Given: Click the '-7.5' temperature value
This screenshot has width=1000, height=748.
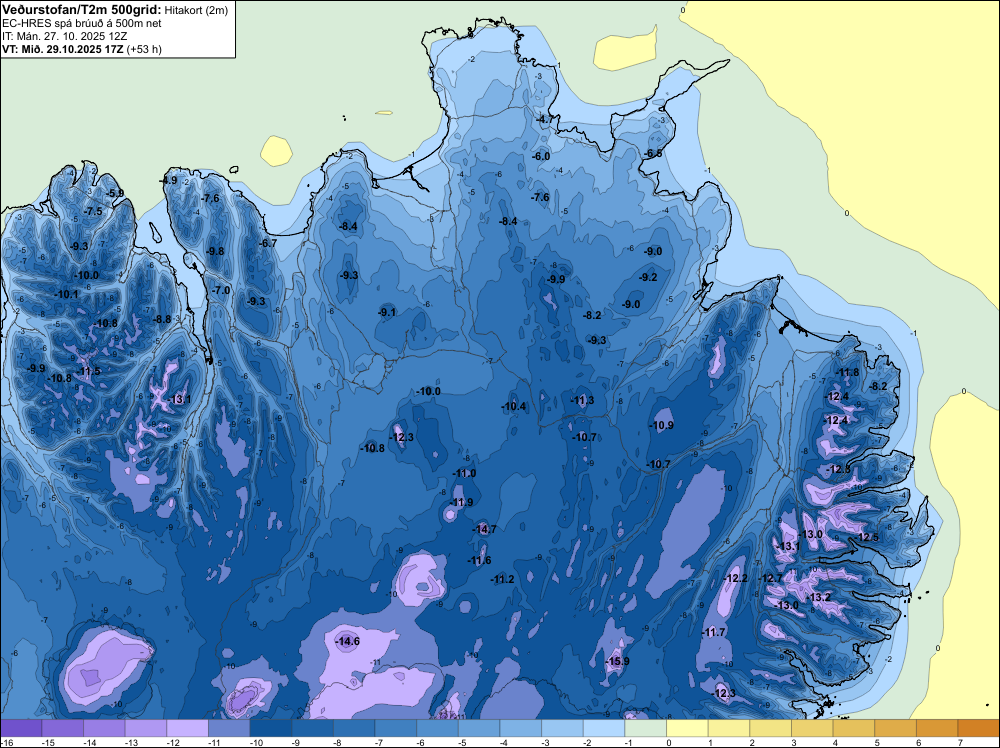Looking at the screenshot, I should [x=93, y=212].
